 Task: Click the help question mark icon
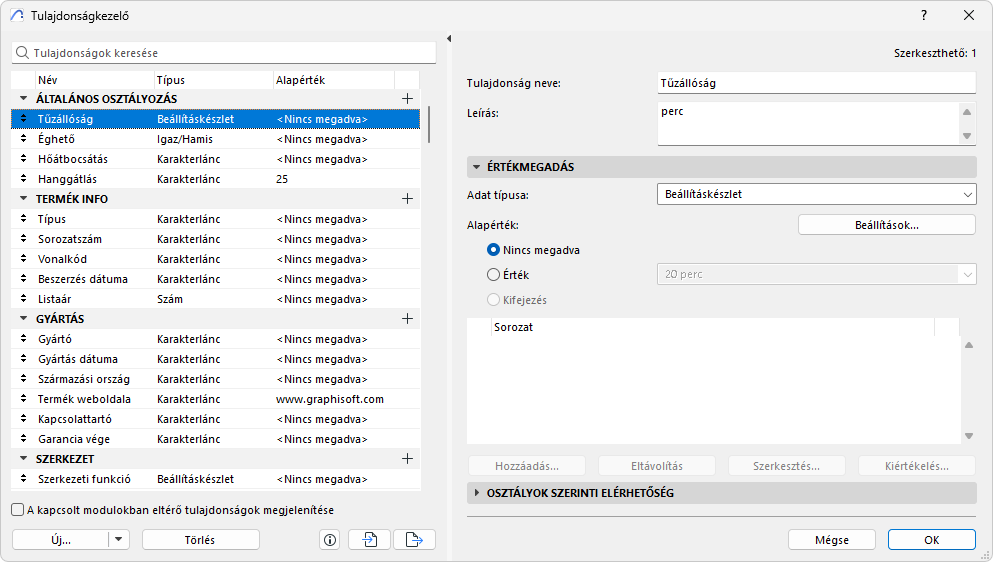(924, 15)
